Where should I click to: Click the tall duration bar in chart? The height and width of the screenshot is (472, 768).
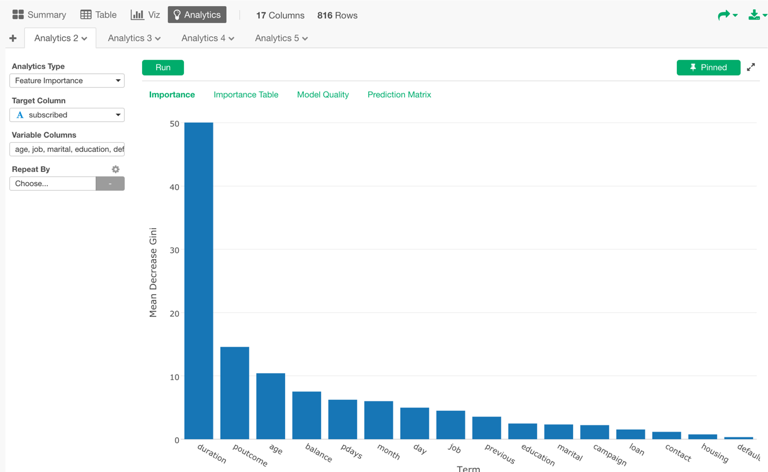(x=198, y=280)
